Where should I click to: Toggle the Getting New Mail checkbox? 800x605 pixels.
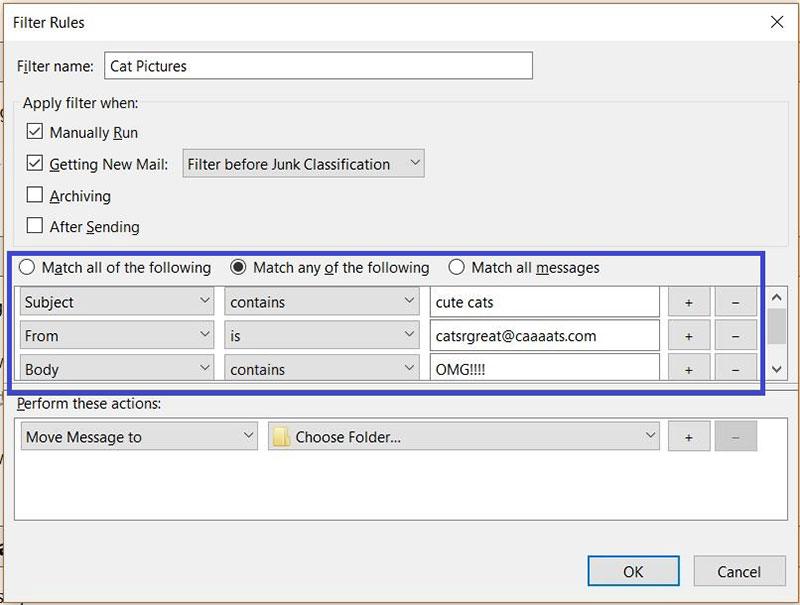point(35,164)
